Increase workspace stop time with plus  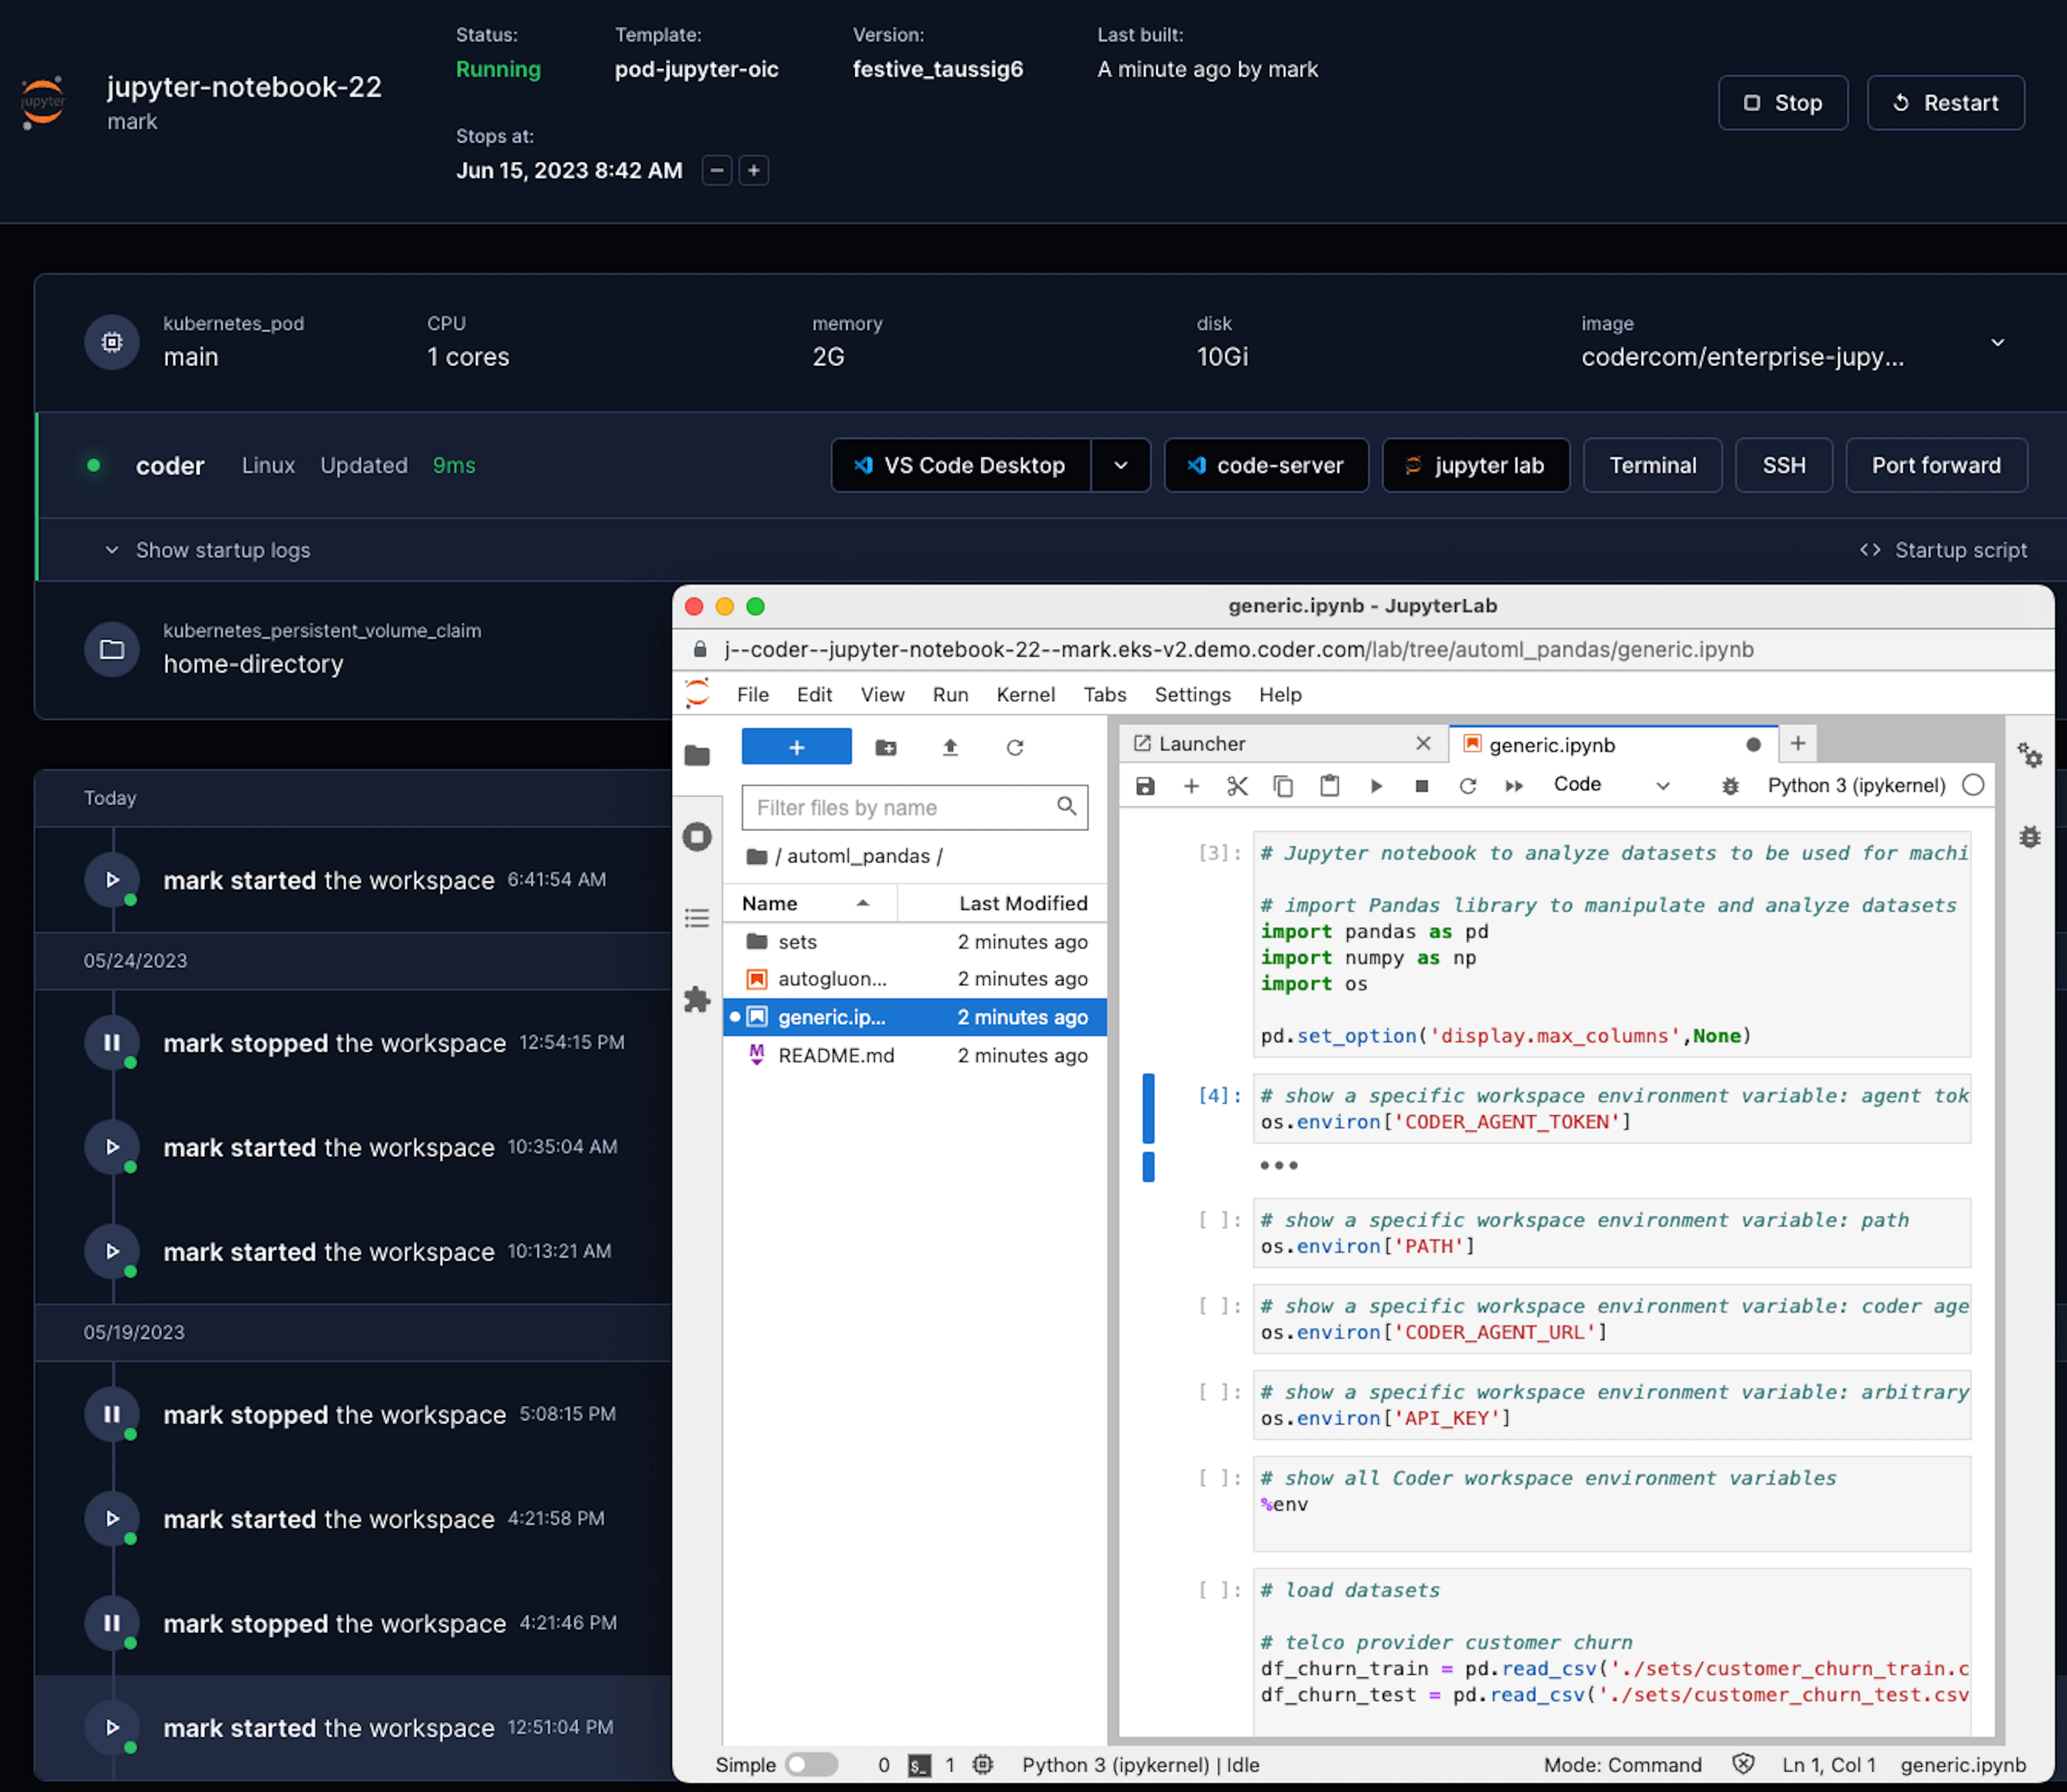coord(754,170)
